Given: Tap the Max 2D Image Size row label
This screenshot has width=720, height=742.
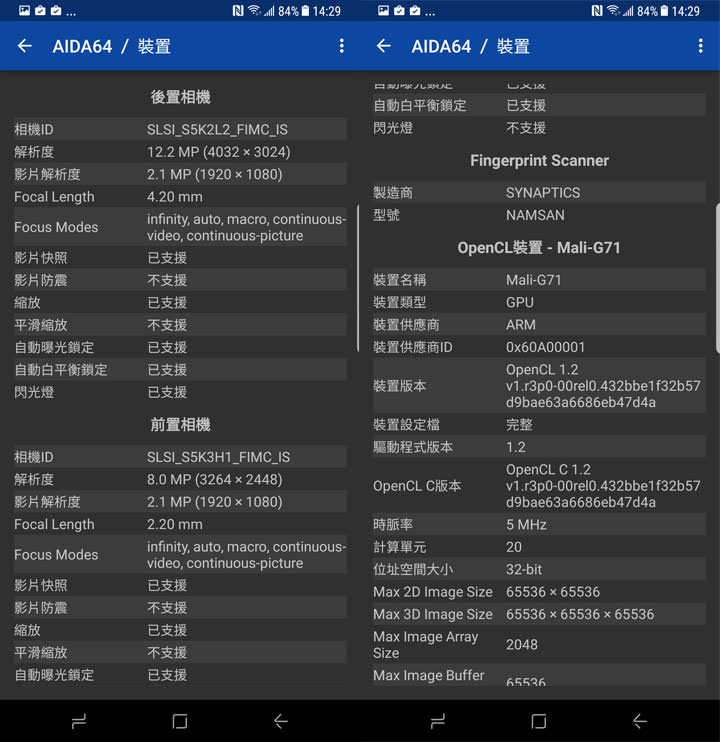Looking at the screenshot, I should 433,592.
